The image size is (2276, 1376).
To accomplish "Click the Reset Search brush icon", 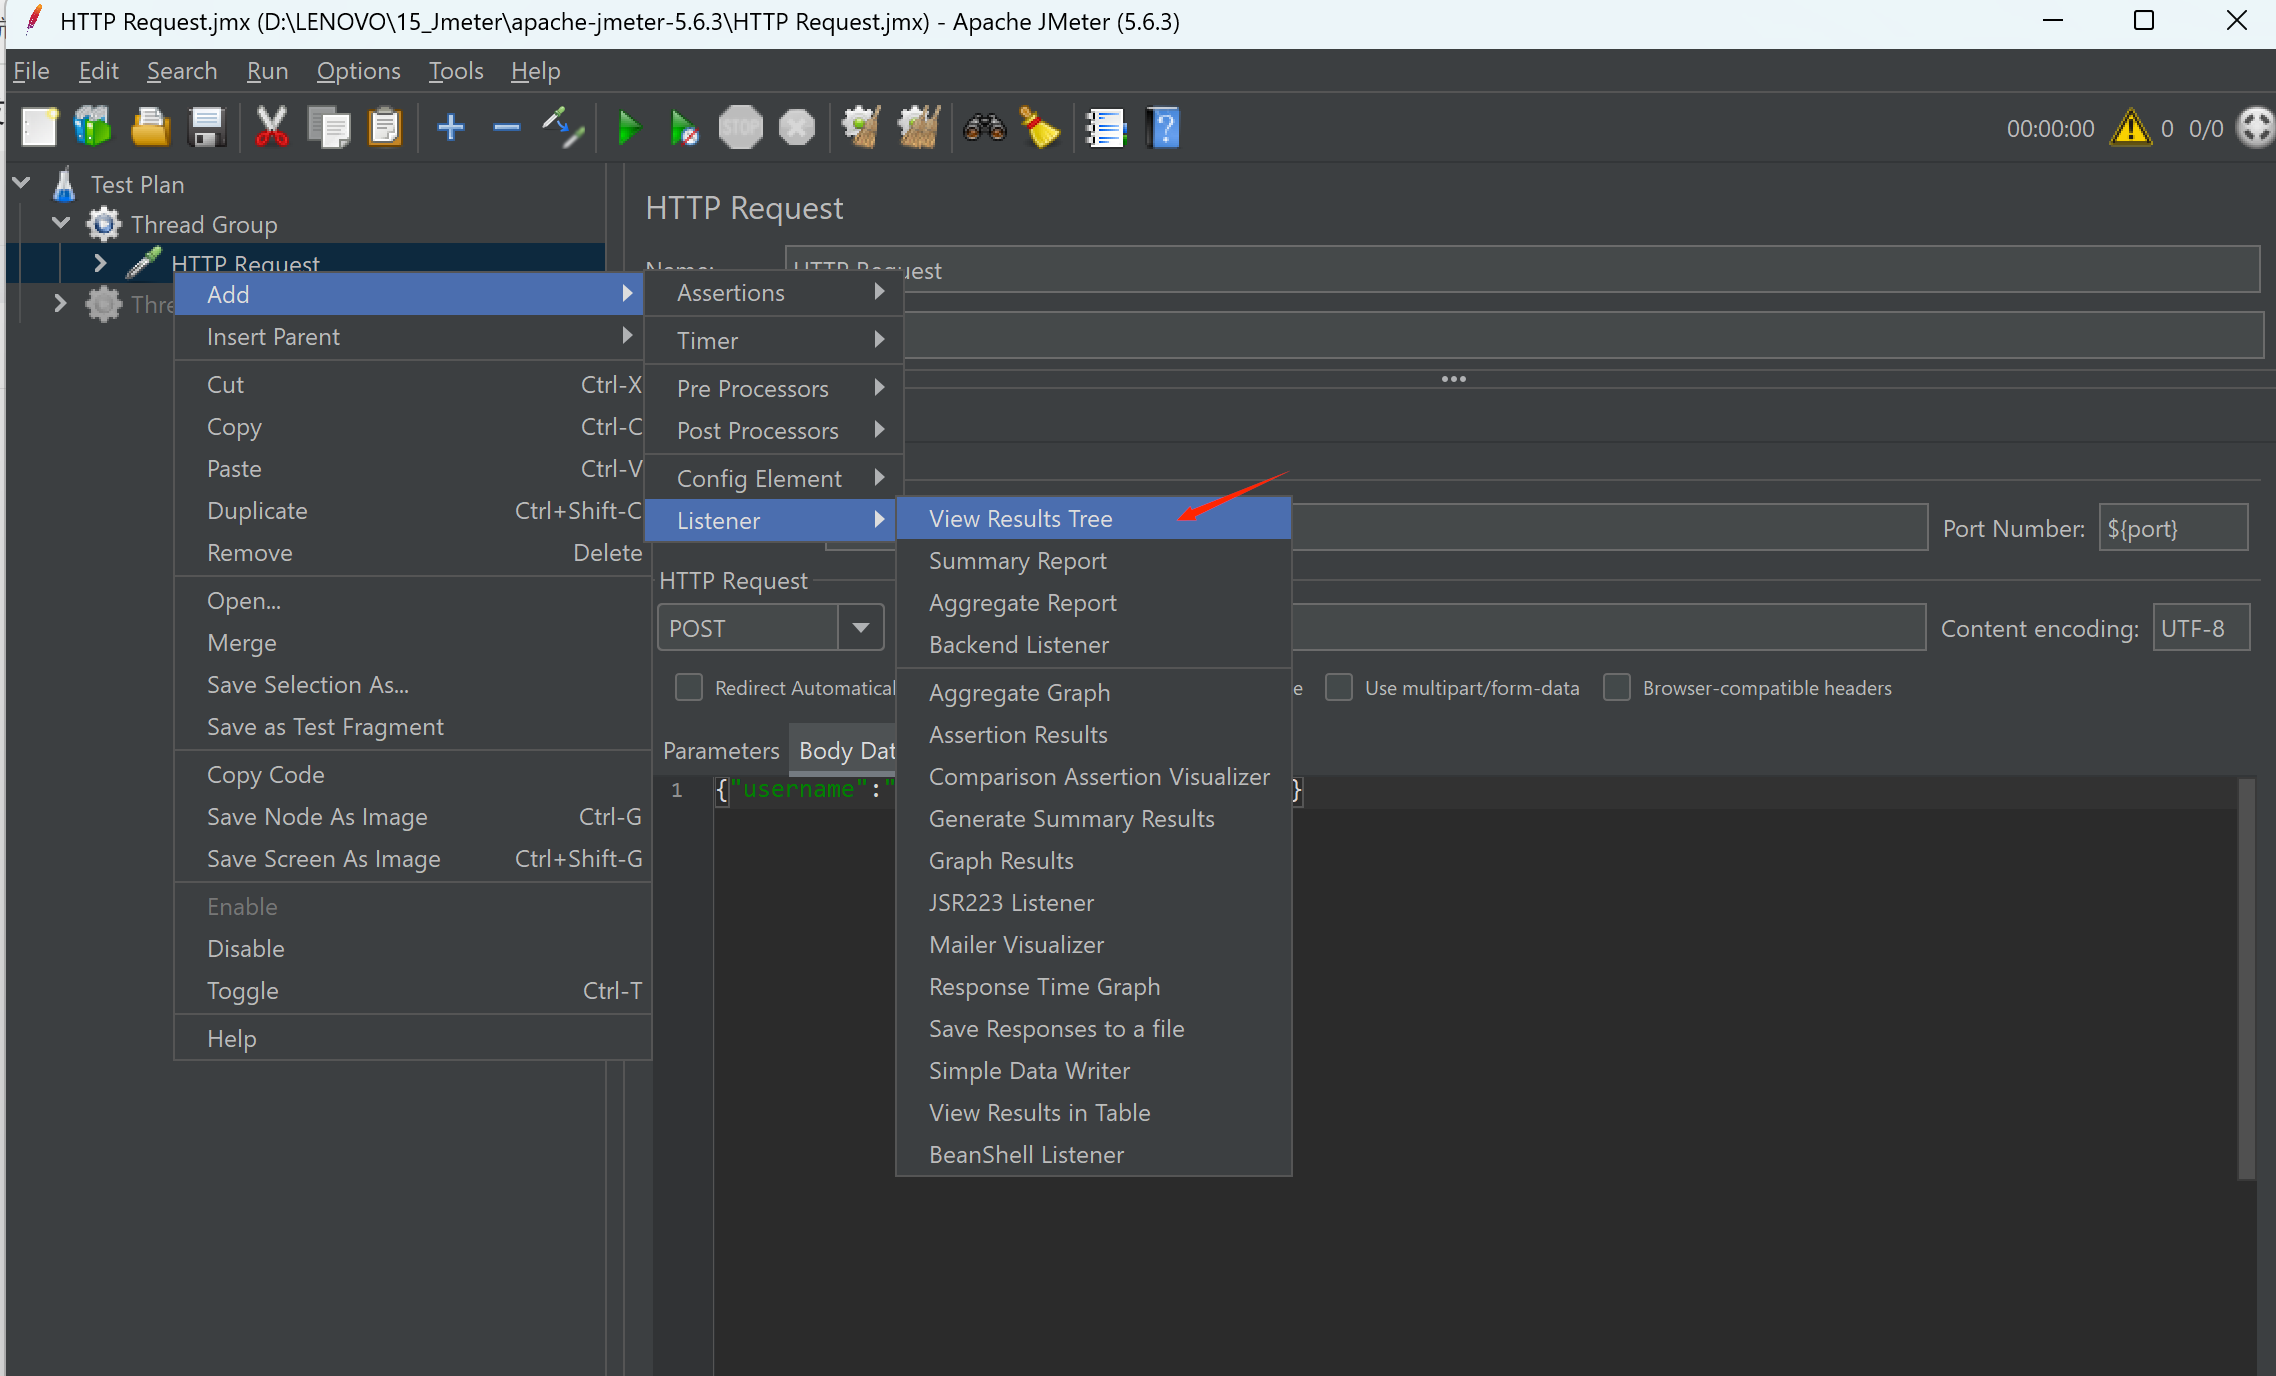I will [x=1040, y=128].
